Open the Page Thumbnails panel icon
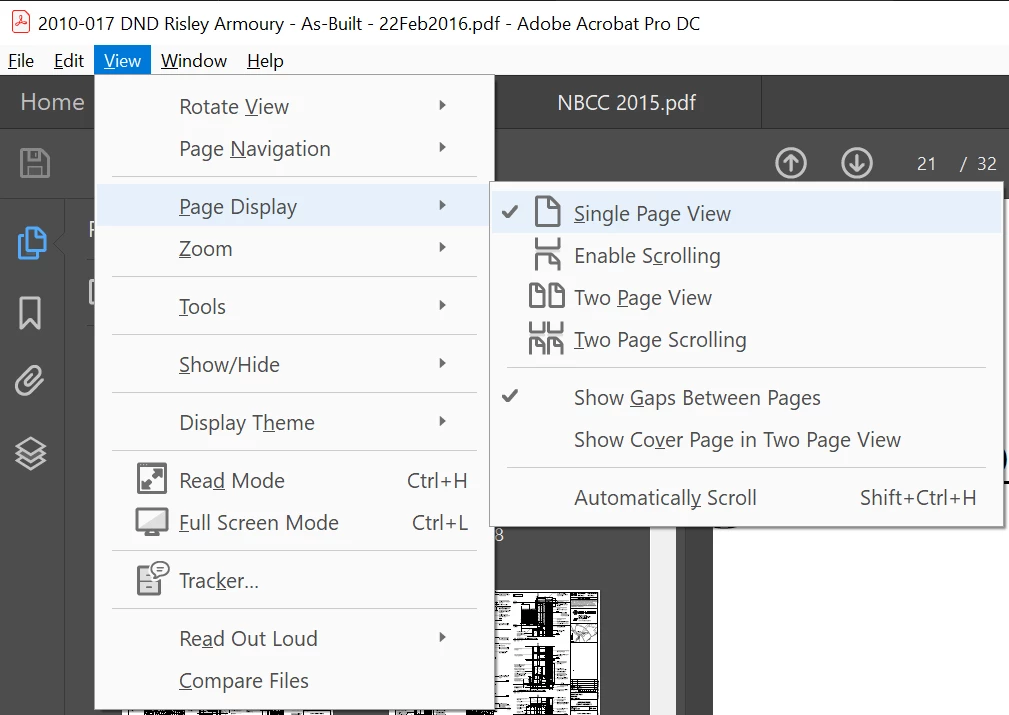This screenshot has height=715, width=1009. tap(32, 243)
